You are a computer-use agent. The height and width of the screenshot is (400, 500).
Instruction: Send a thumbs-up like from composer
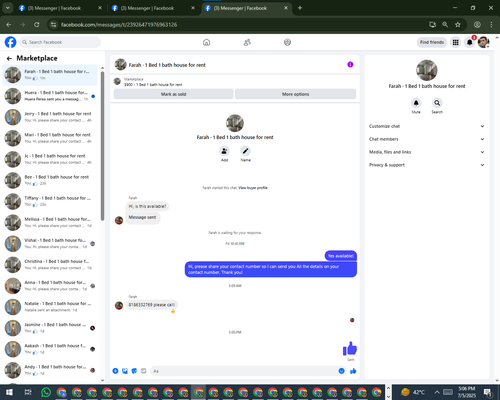pyautogui.click(x=353, y=371)
